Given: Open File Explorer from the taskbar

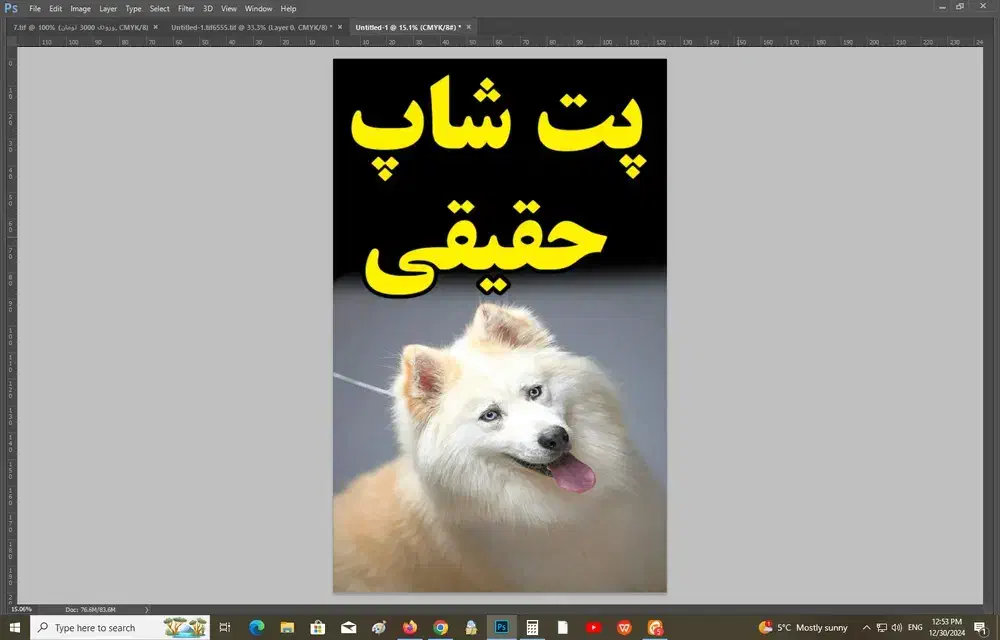Looking at the screenshot, I should [287, 627].
